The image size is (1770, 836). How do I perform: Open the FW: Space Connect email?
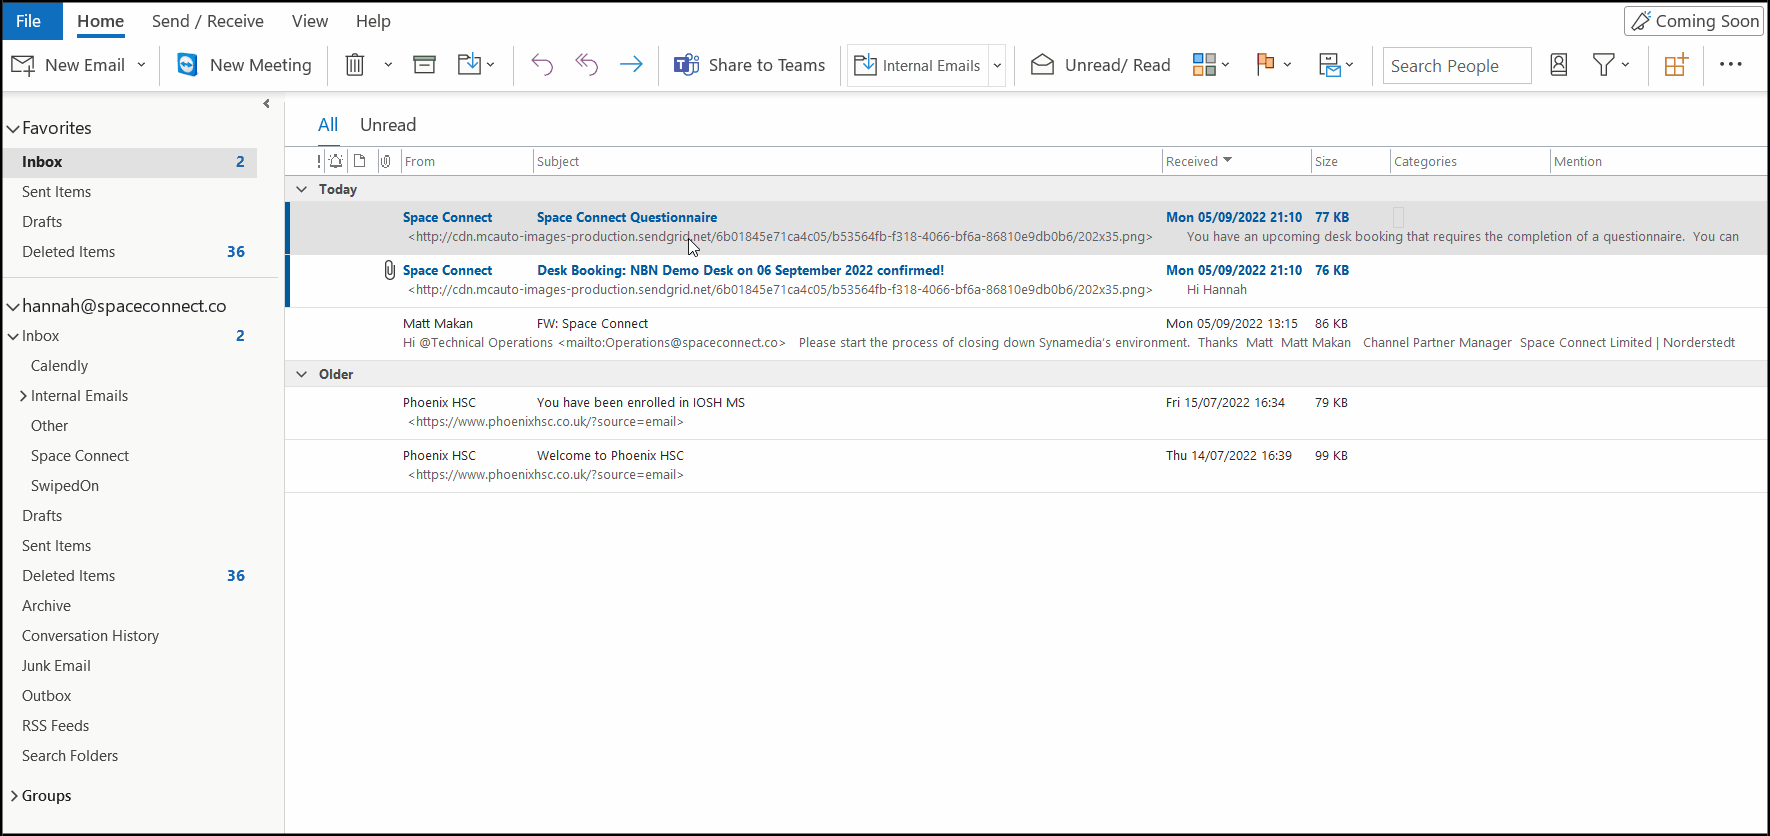click(1027, 333)
